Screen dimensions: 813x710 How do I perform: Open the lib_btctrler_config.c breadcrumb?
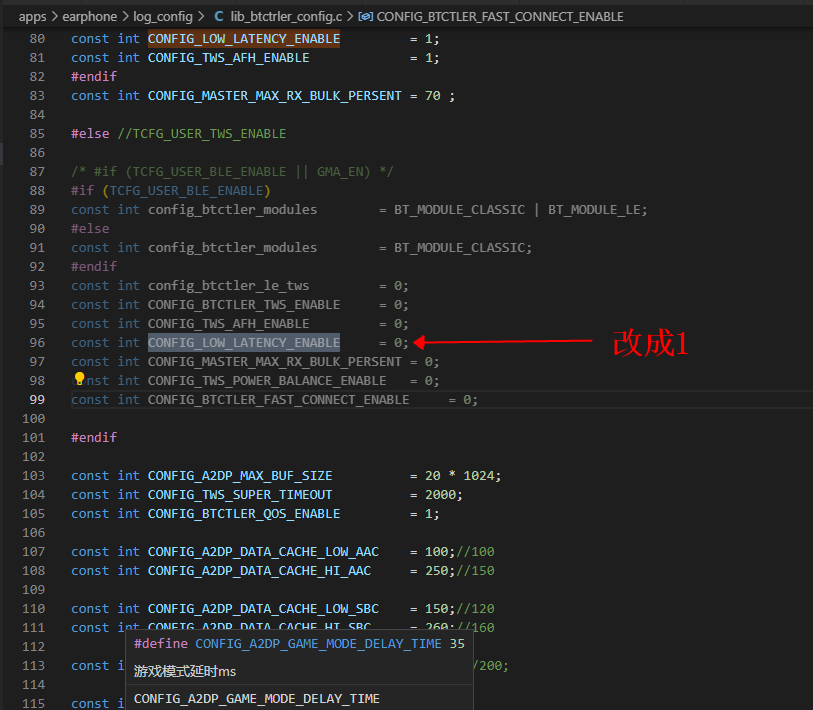(286, 17)
